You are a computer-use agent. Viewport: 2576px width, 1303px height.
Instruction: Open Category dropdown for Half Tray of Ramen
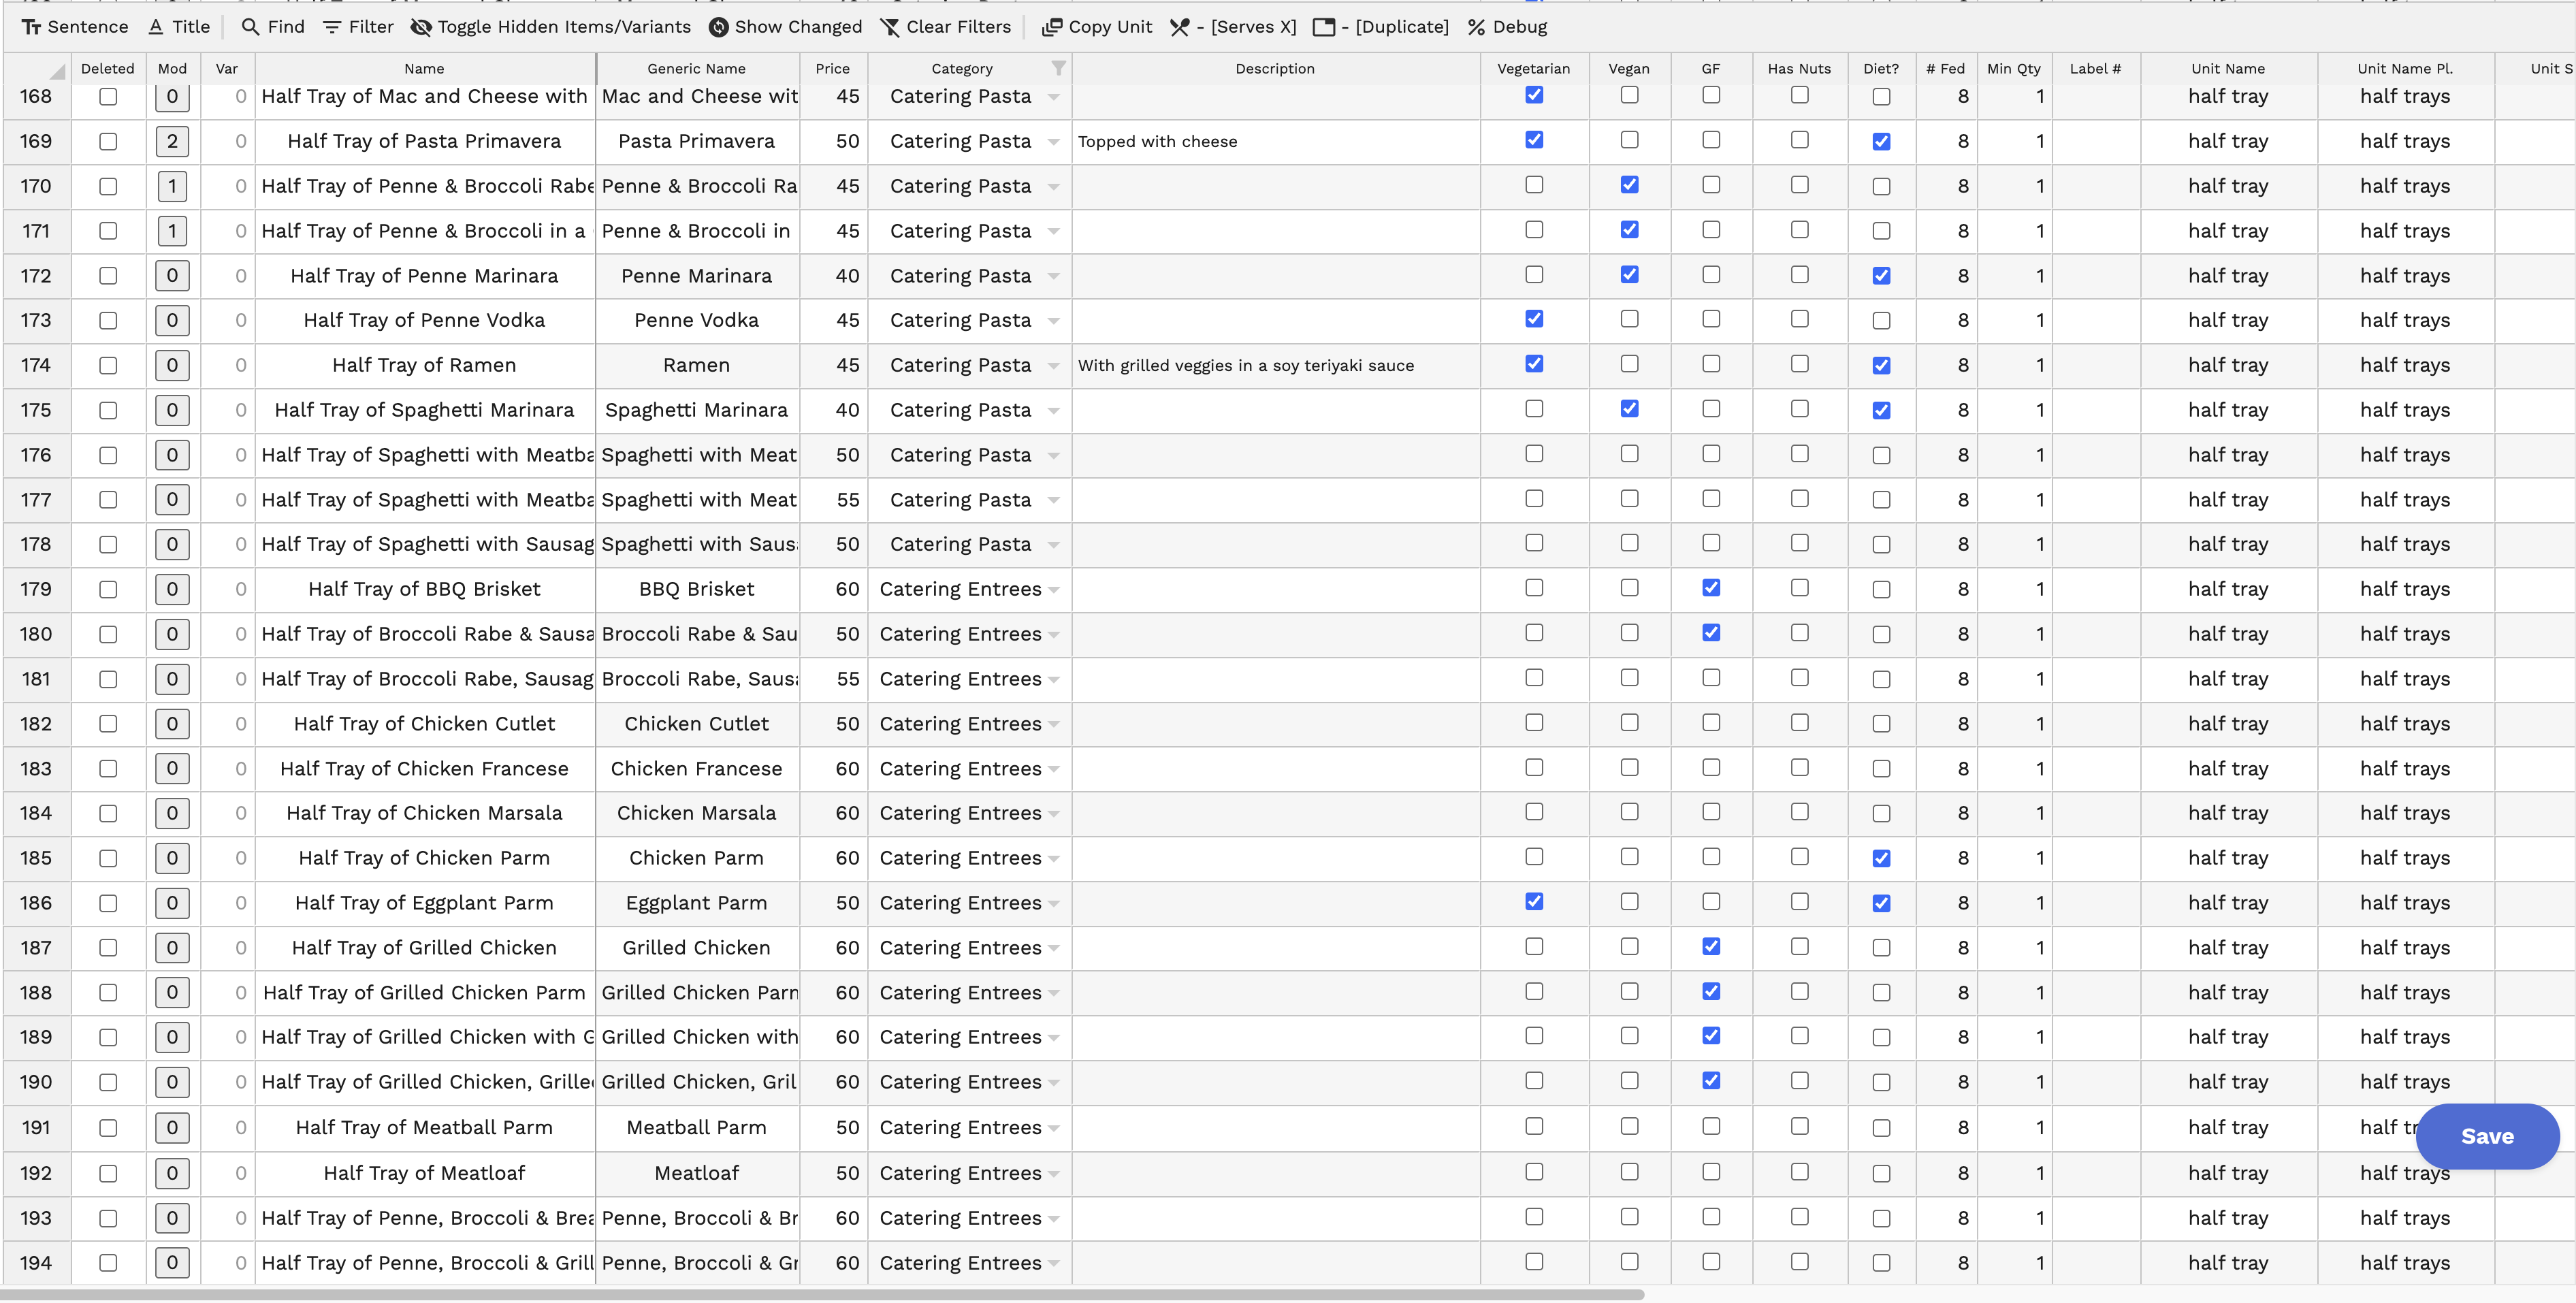(x=1054, y=366)
